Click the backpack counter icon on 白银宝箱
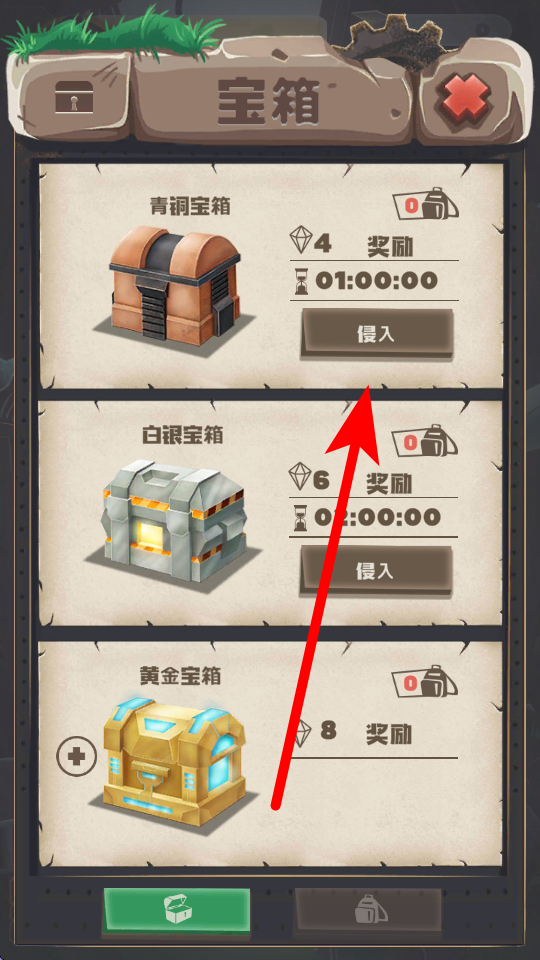 pos(426,440)
